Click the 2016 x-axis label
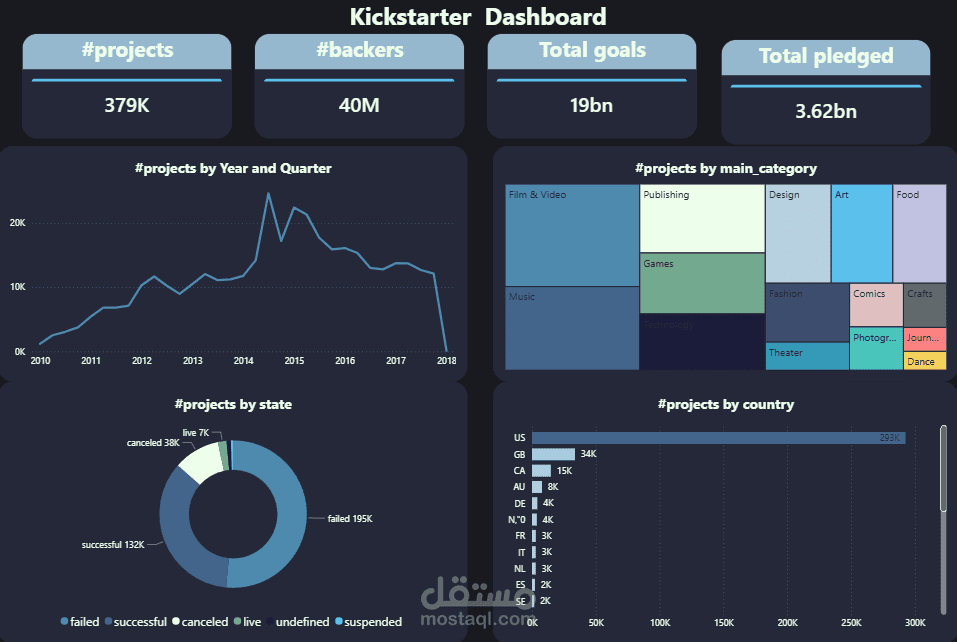The width and height of the screenshot is (957, 642). pyautogui.click(x=345, y=361)
